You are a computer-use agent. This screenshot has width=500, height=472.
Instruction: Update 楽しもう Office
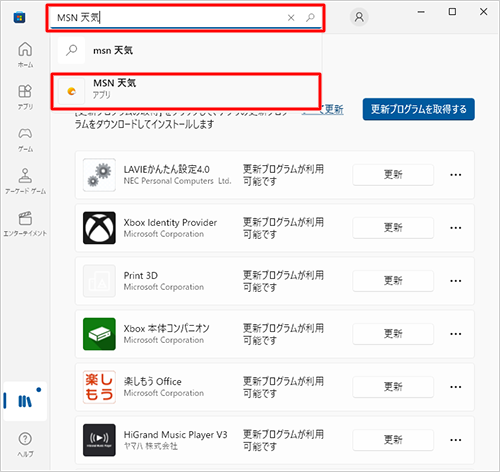(393, 387)
